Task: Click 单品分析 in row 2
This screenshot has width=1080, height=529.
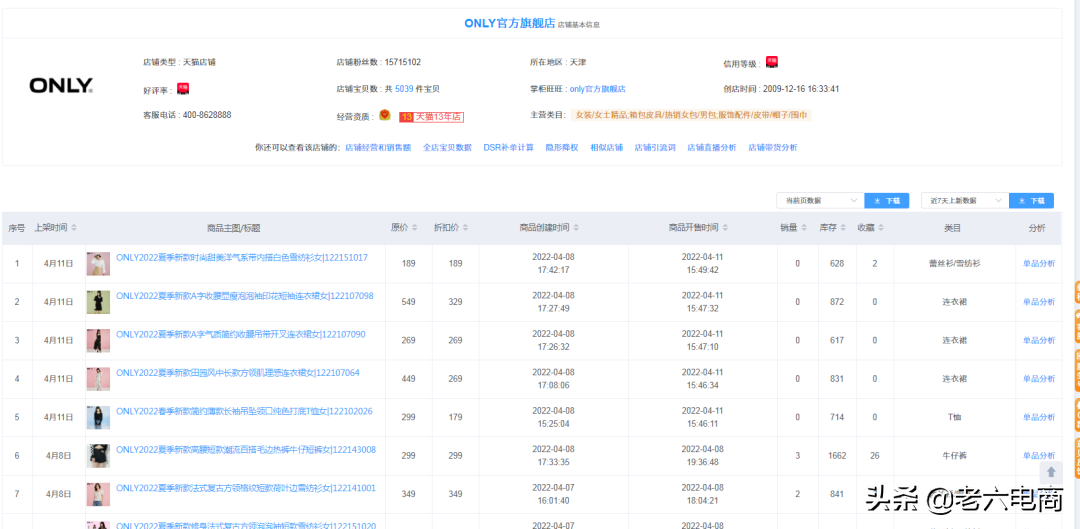Action: (1039, 302)
